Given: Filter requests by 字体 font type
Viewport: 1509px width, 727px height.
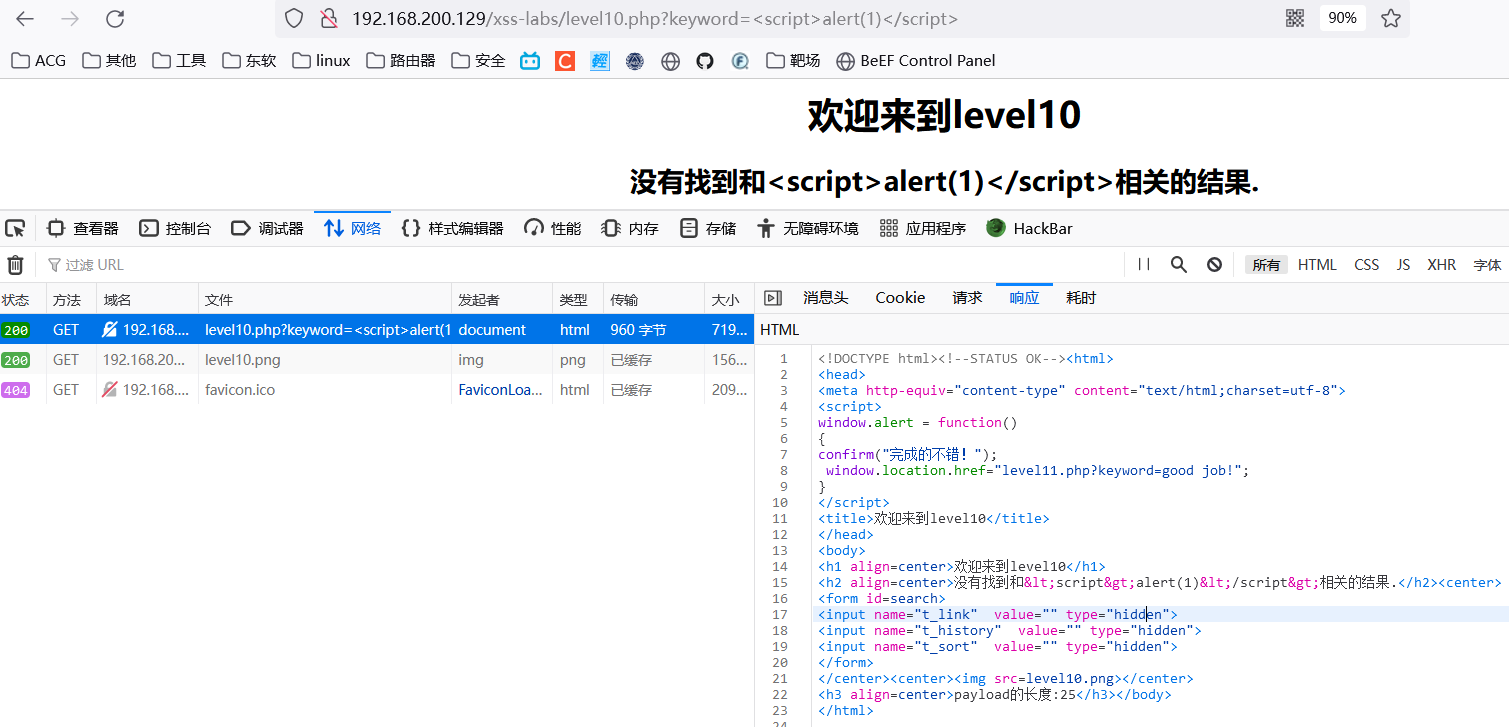Looking at the screenshot, I should click(1487, 265).
